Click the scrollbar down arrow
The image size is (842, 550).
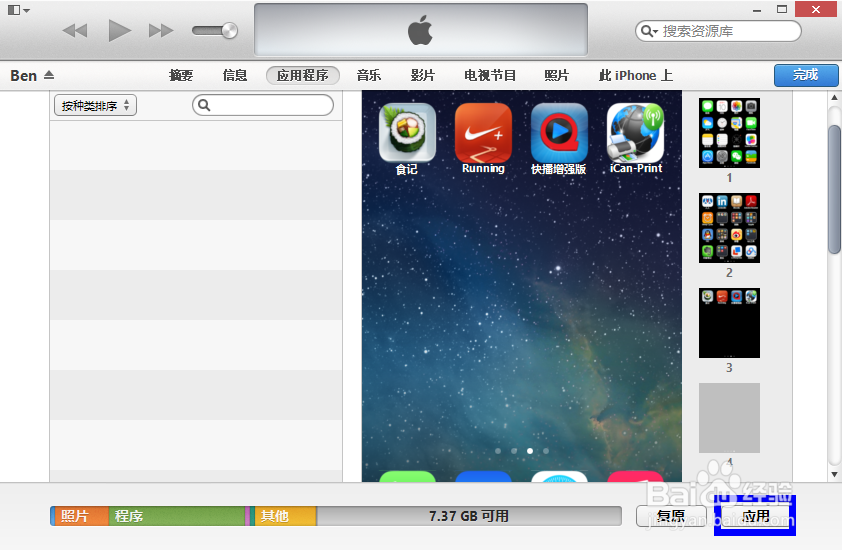coord(834,475)
